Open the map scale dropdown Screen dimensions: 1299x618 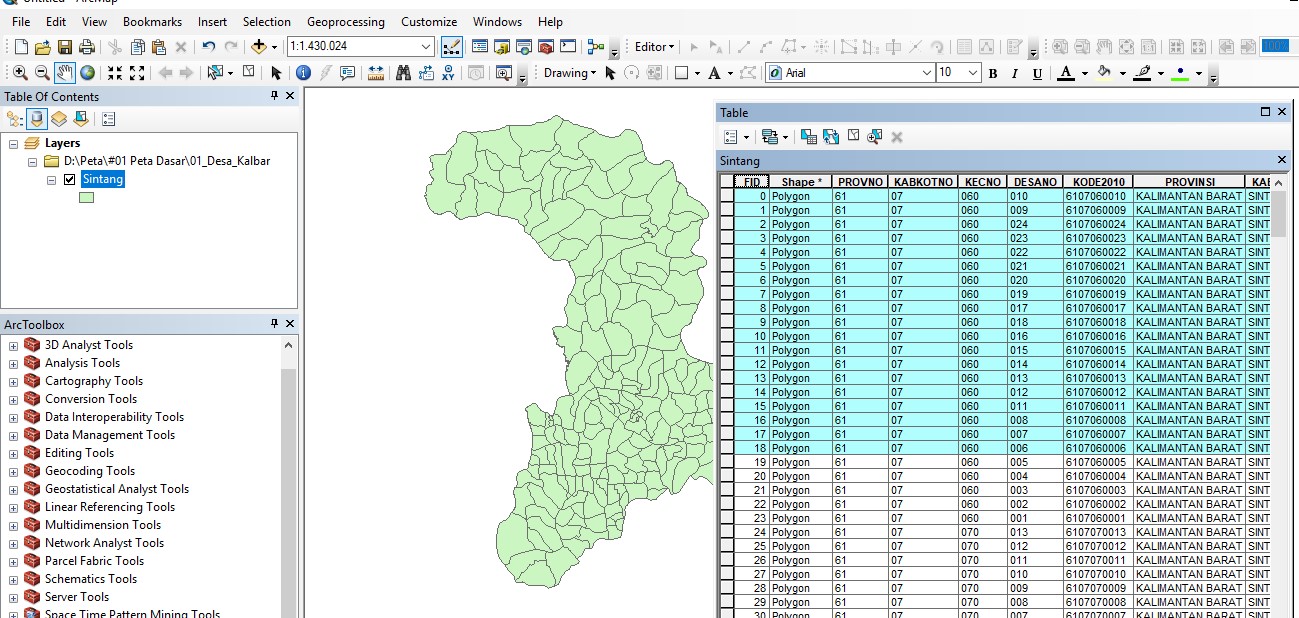tap(424, 46)
